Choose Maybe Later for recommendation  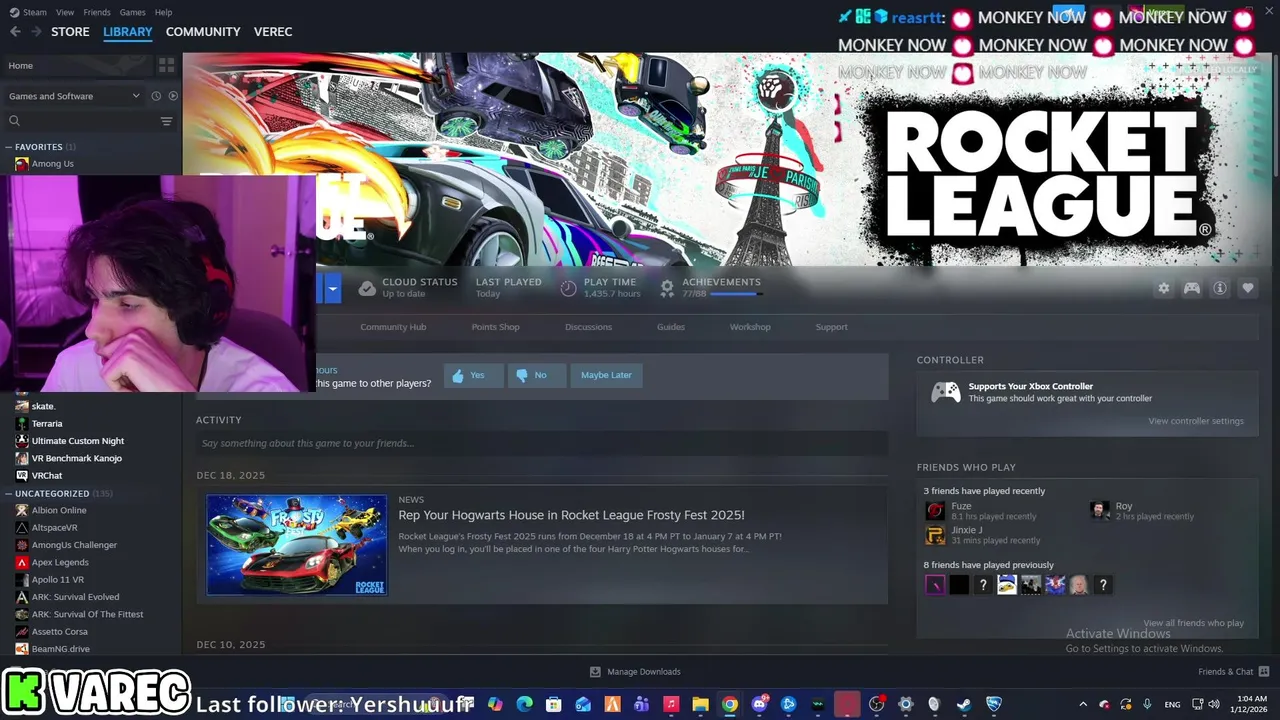pyautogui.click(x=606, y=375)
